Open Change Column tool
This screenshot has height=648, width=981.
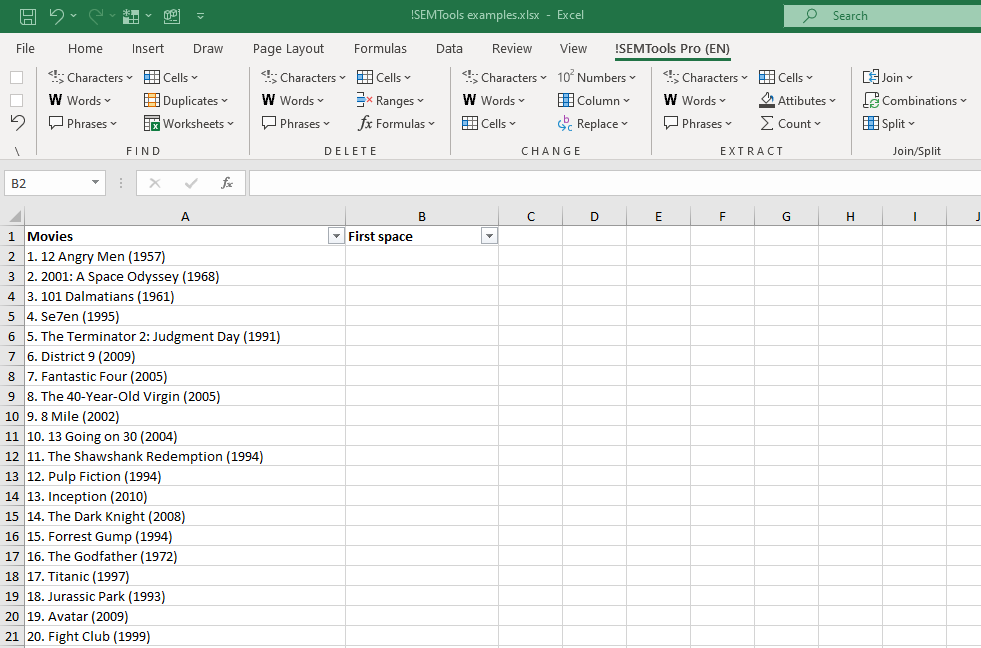594,101
